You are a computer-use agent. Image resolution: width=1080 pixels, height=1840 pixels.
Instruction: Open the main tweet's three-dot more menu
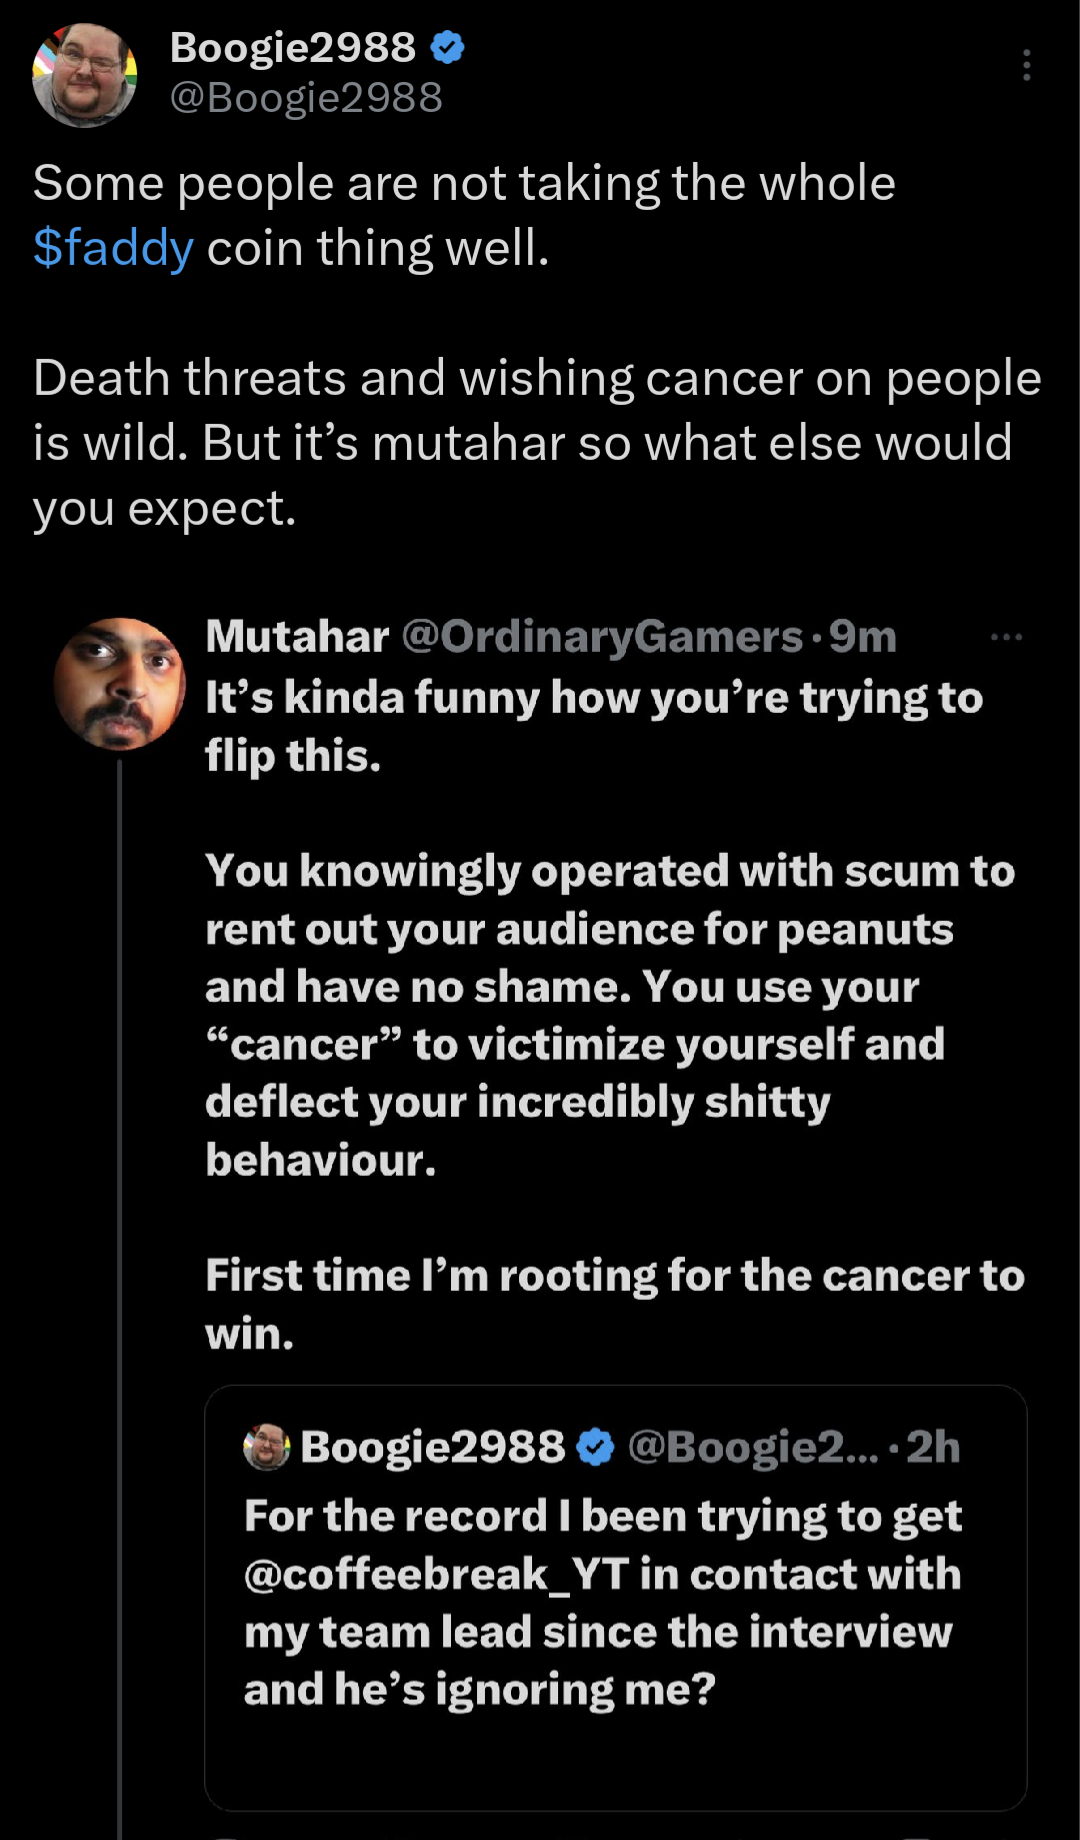[1026, 65]
